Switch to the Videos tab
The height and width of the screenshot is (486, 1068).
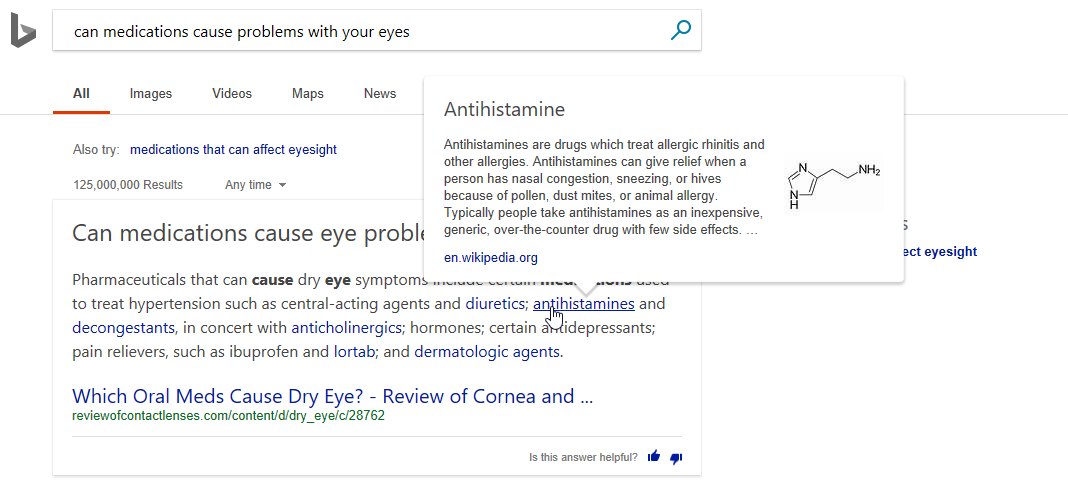tap(232, 94)
